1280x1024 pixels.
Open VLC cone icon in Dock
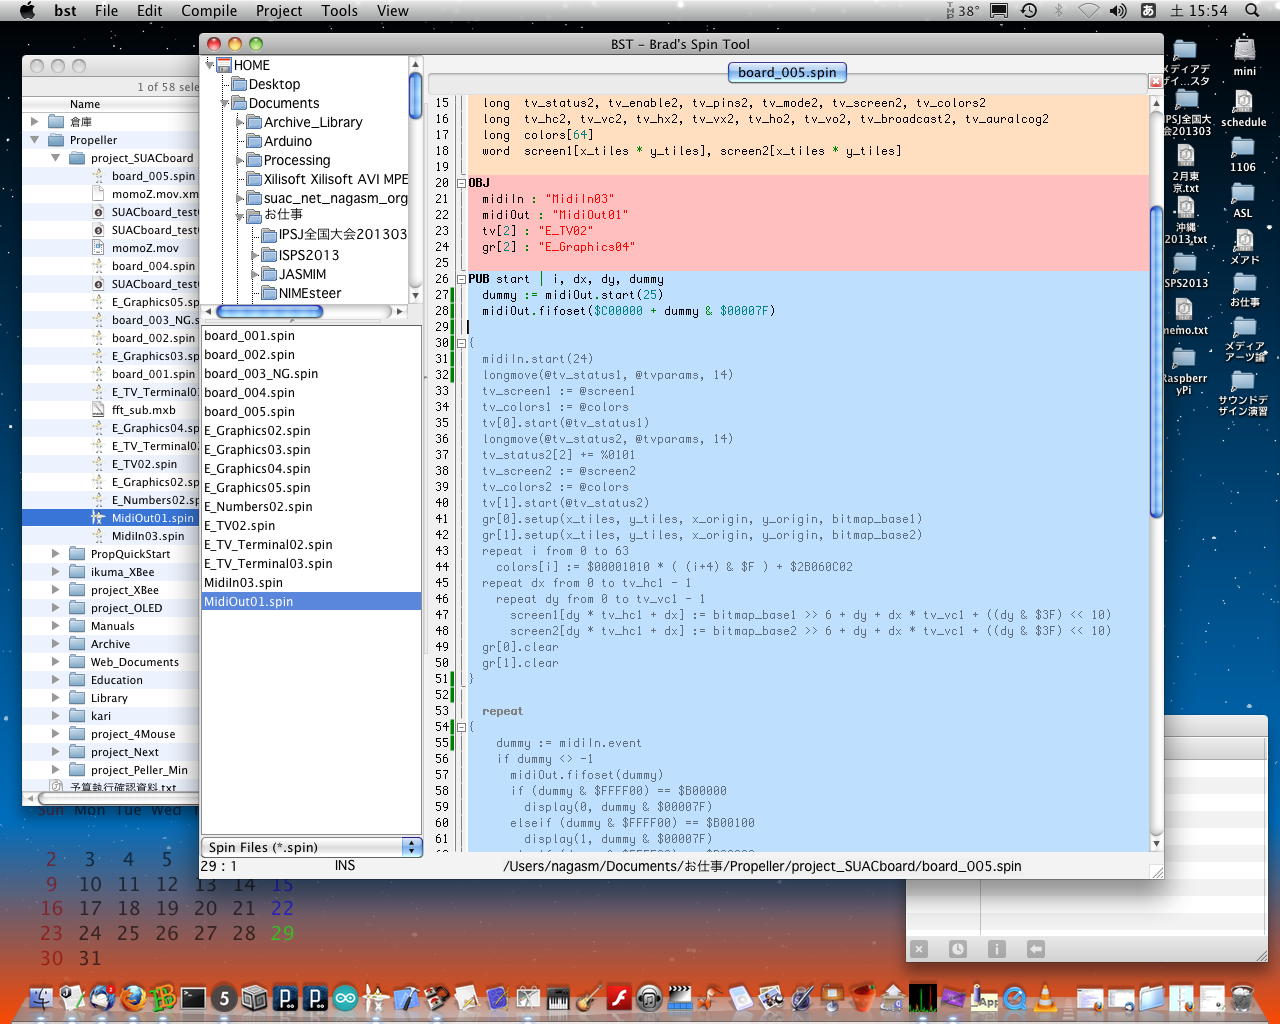click(x=1045, y=997)
